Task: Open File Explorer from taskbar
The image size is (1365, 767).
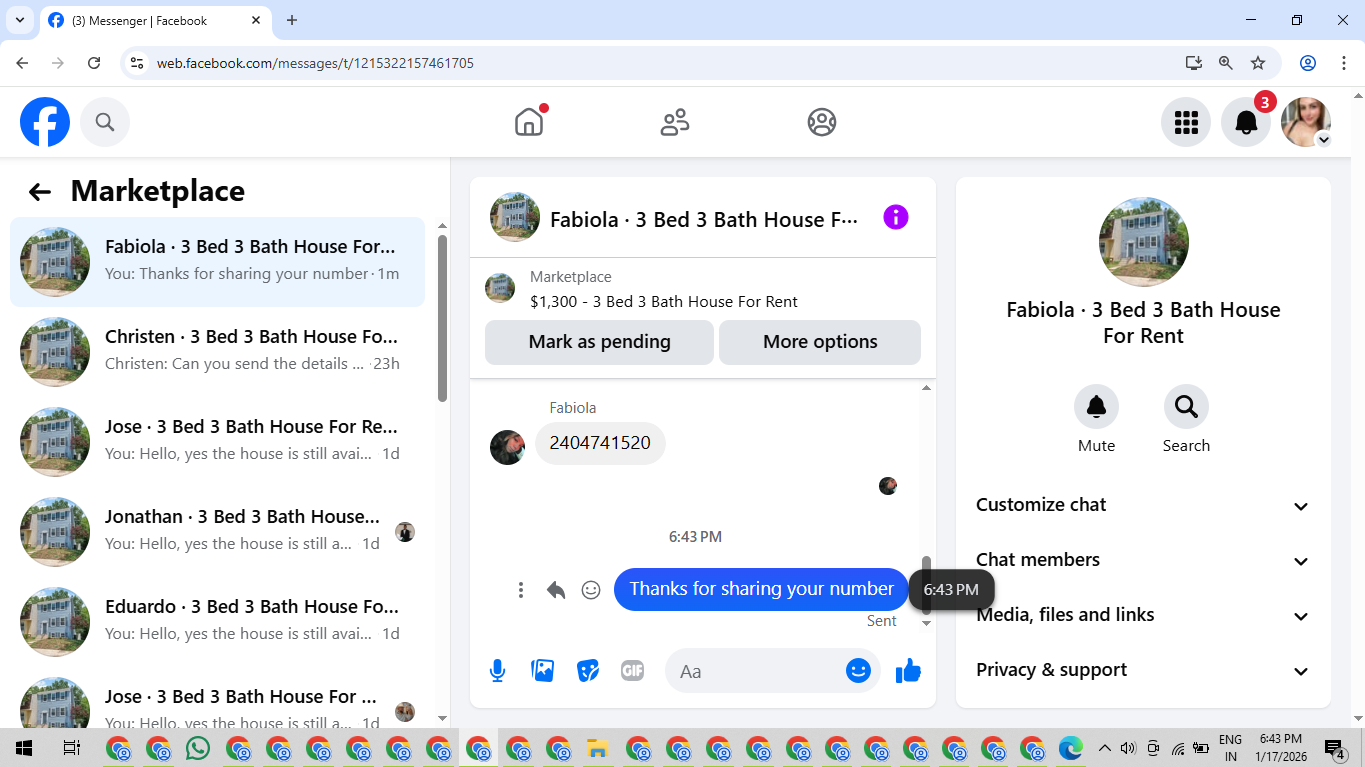Action: point(598,748)
